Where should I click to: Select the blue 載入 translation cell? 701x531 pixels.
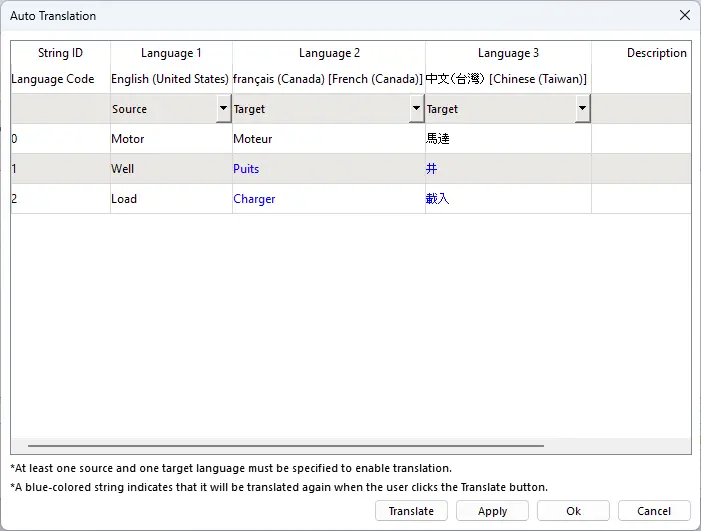pyautogui.click(x=508, y=198)
